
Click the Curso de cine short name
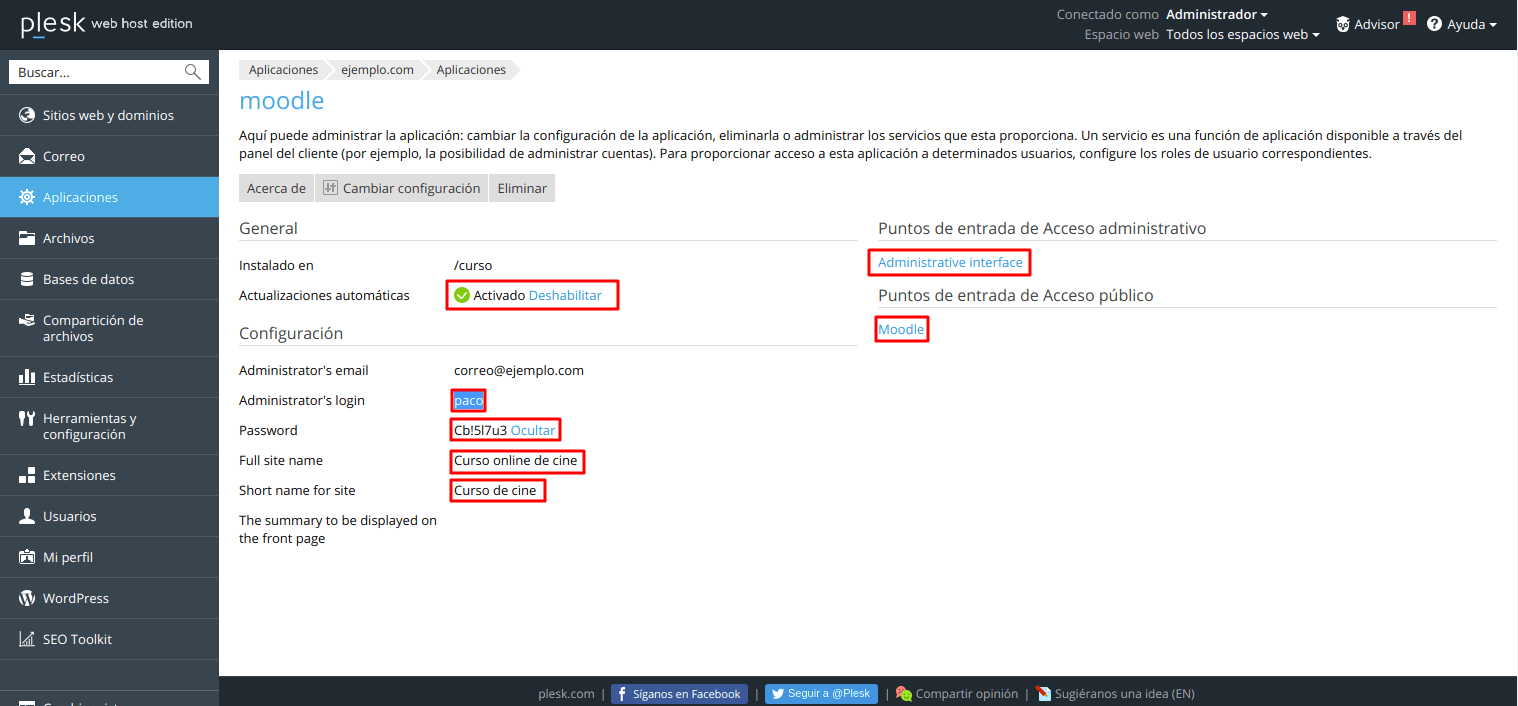click(x=496, y=490)
